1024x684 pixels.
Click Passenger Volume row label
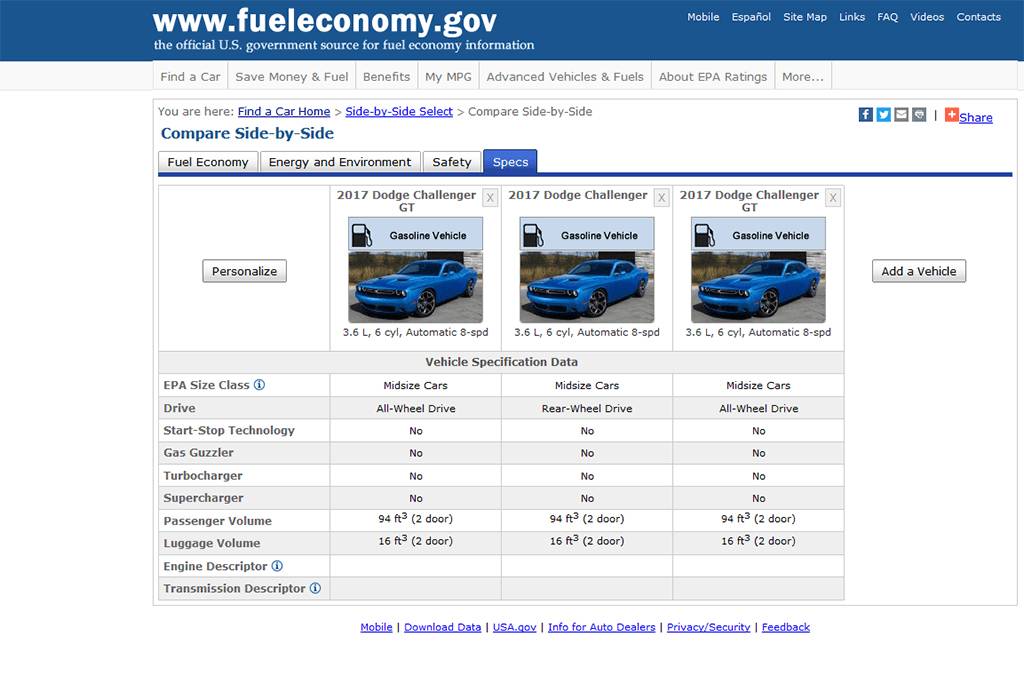click(217, 521)
